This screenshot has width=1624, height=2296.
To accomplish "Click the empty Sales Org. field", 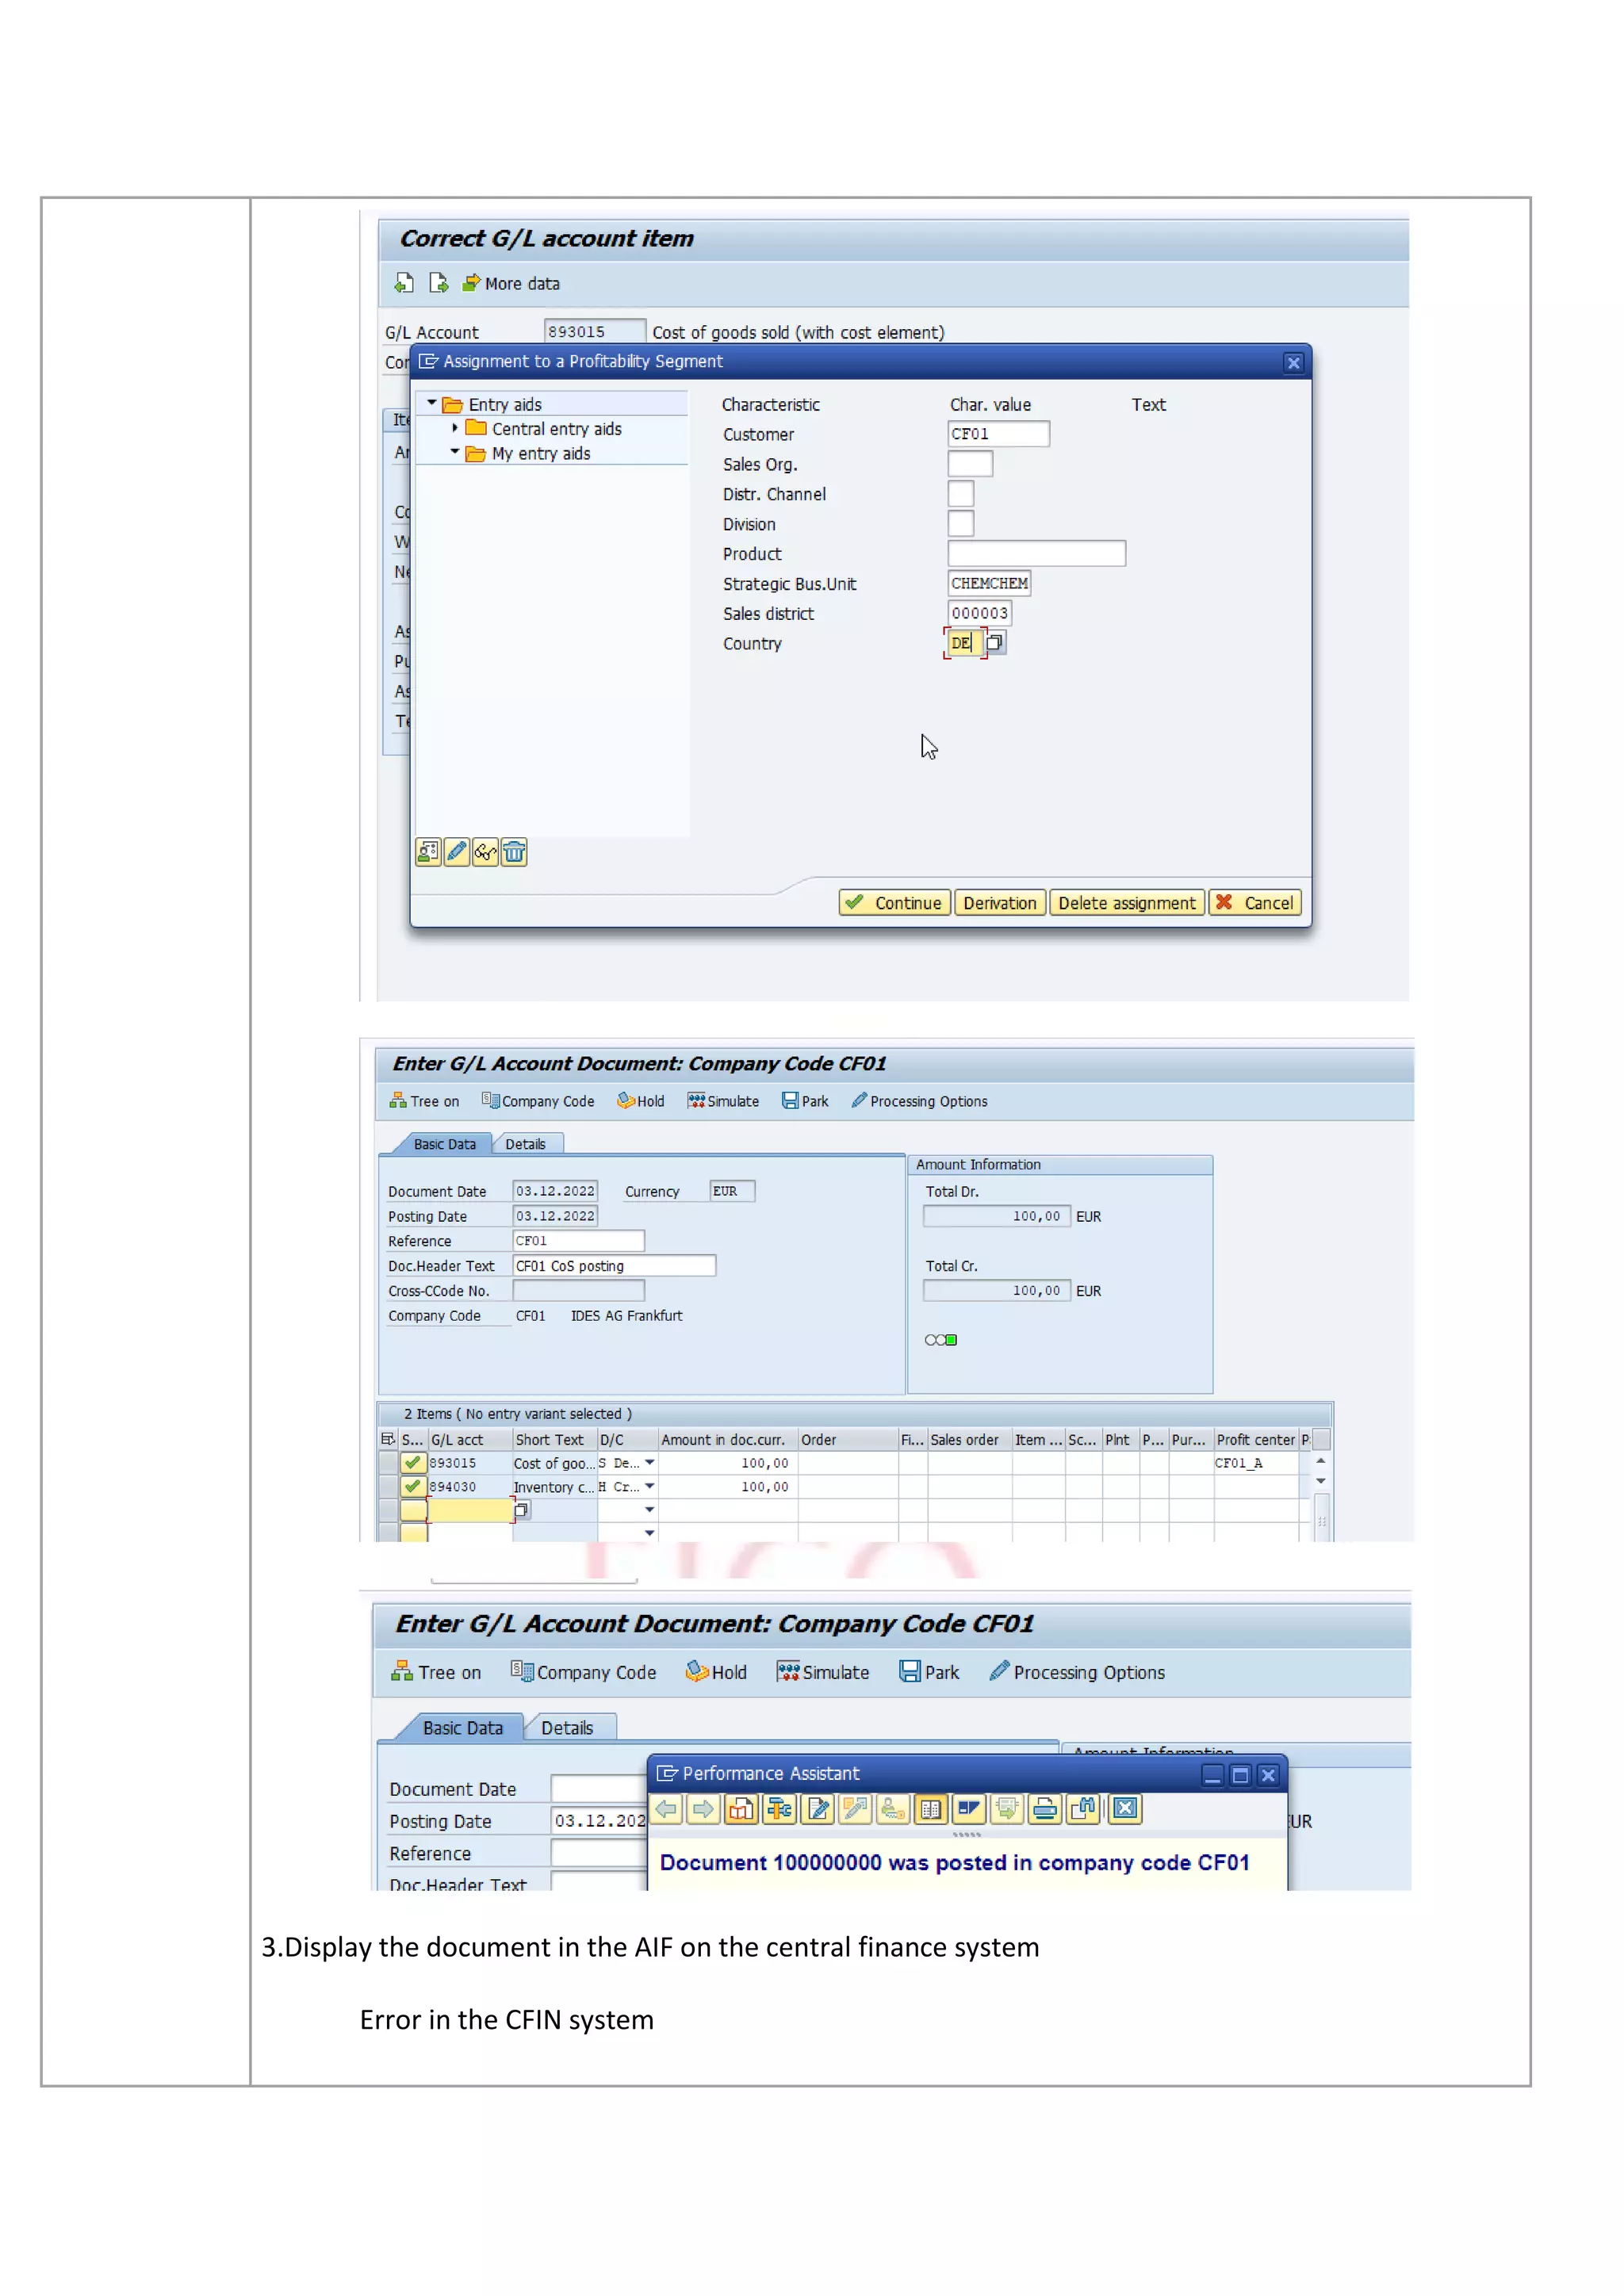I will point(970,464).
